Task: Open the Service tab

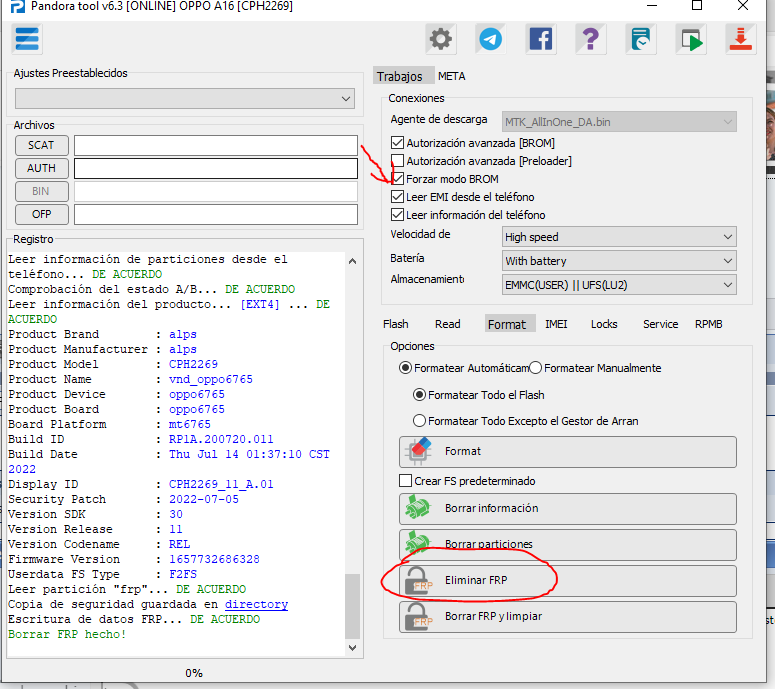Action: click(660, 324)
